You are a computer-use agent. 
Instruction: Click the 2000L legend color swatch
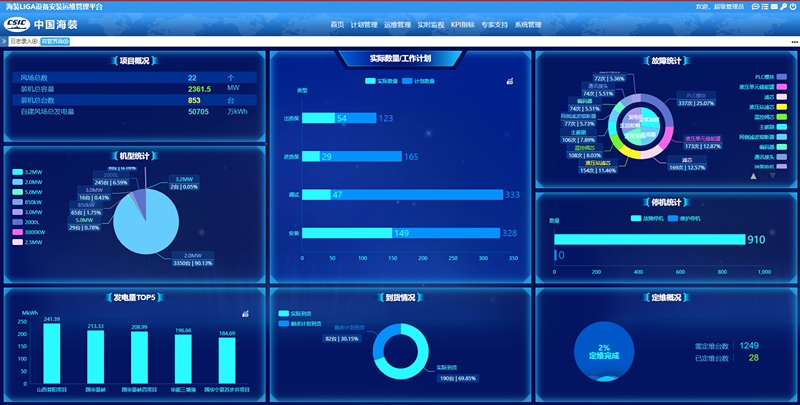(17, 222)
